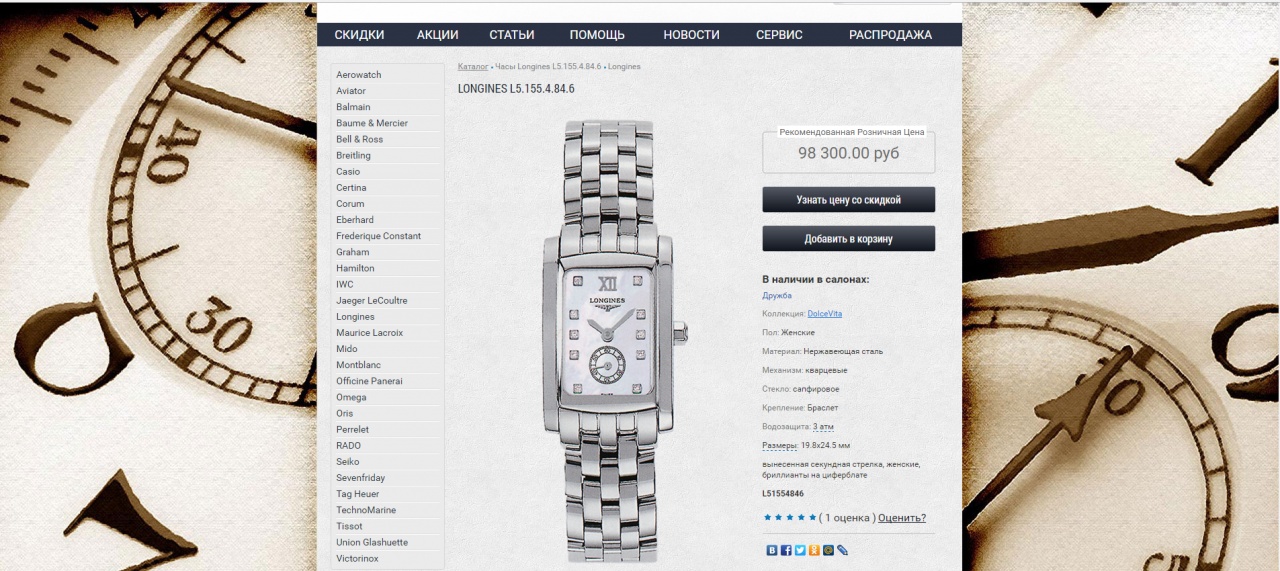The width and height of the screenshot is (1280, 571).
Task: Click Добавить в корзину button
Action: pos(848,239)
